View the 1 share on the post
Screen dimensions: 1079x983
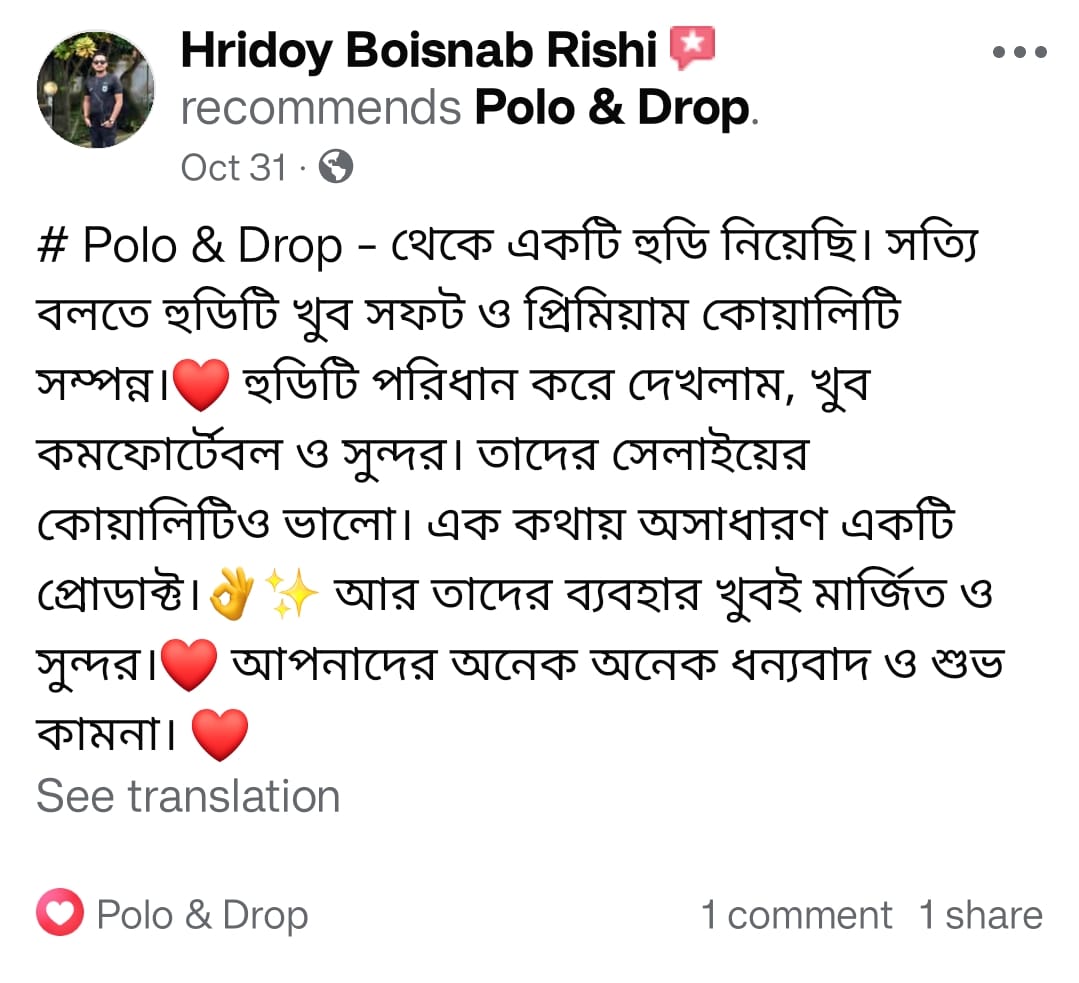coord(980,915)
